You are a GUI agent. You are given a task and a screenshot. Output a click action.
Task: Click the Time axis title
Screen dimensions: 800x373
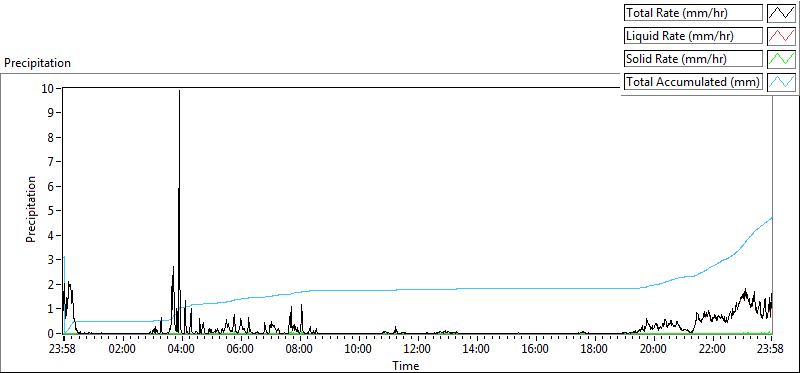(x=406, y=365)
